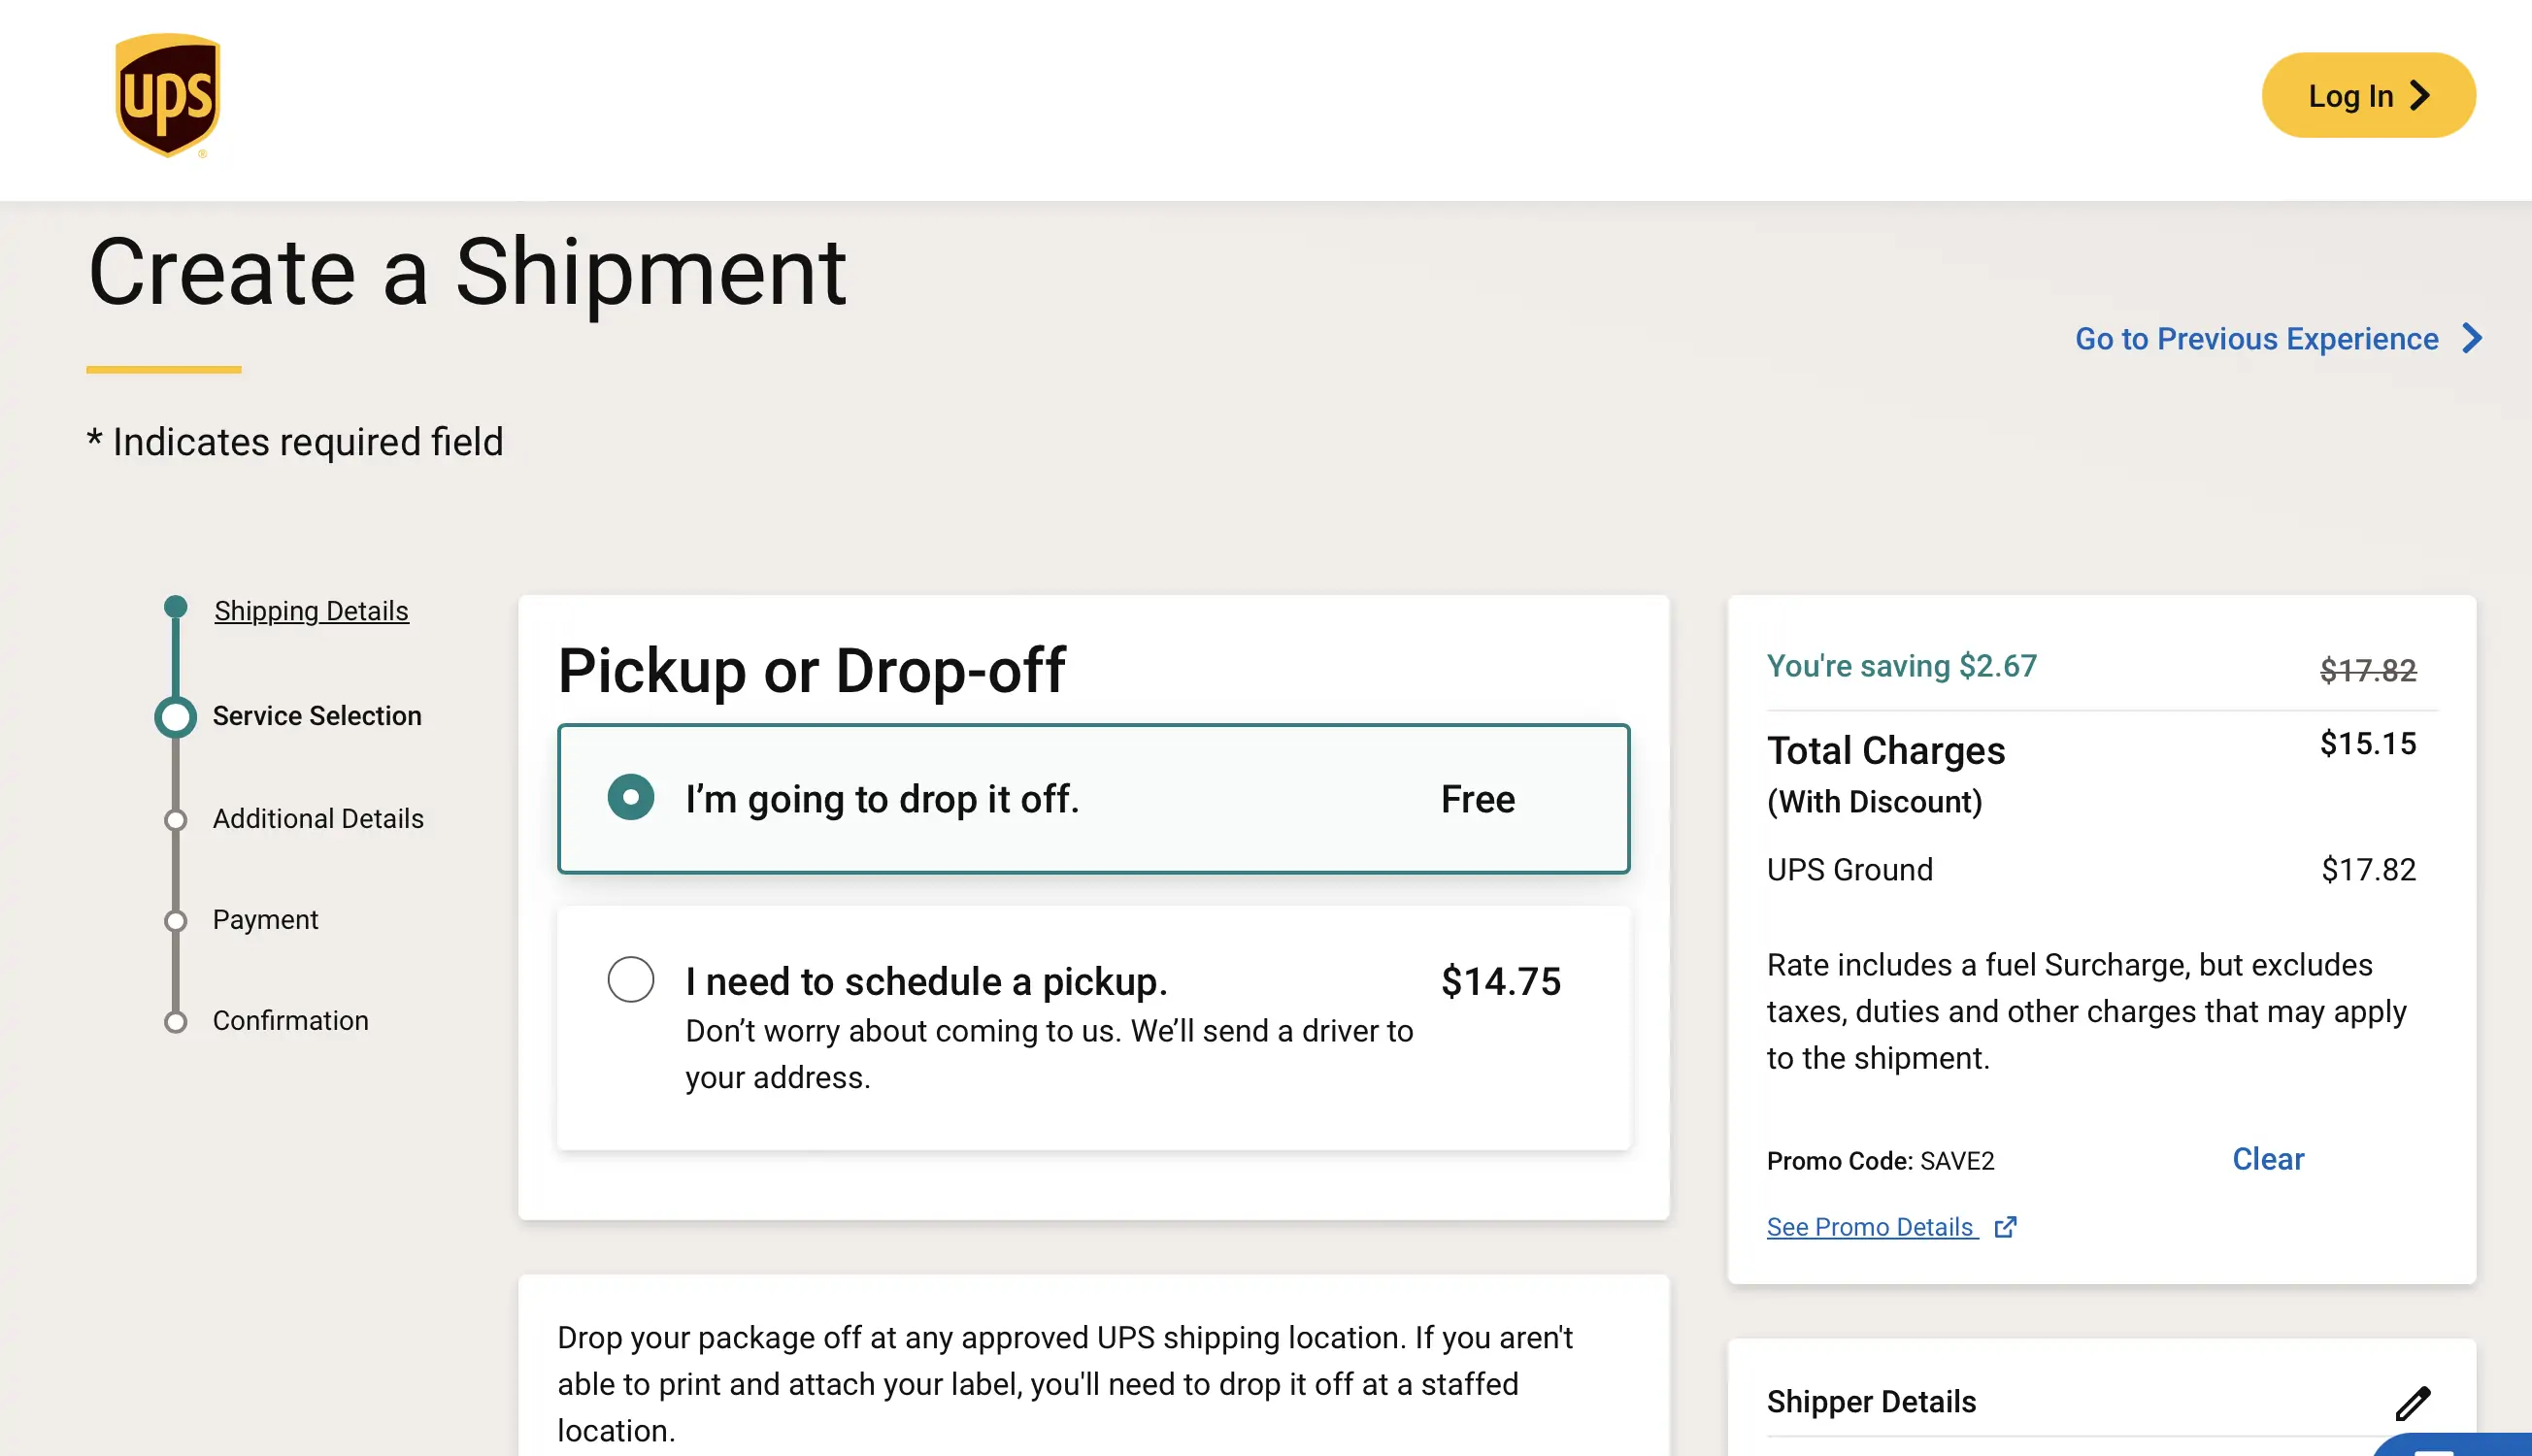This screenshot has width=2532, height=1456.
Task: Click the Payment step circle
Action: coord(177,919)
